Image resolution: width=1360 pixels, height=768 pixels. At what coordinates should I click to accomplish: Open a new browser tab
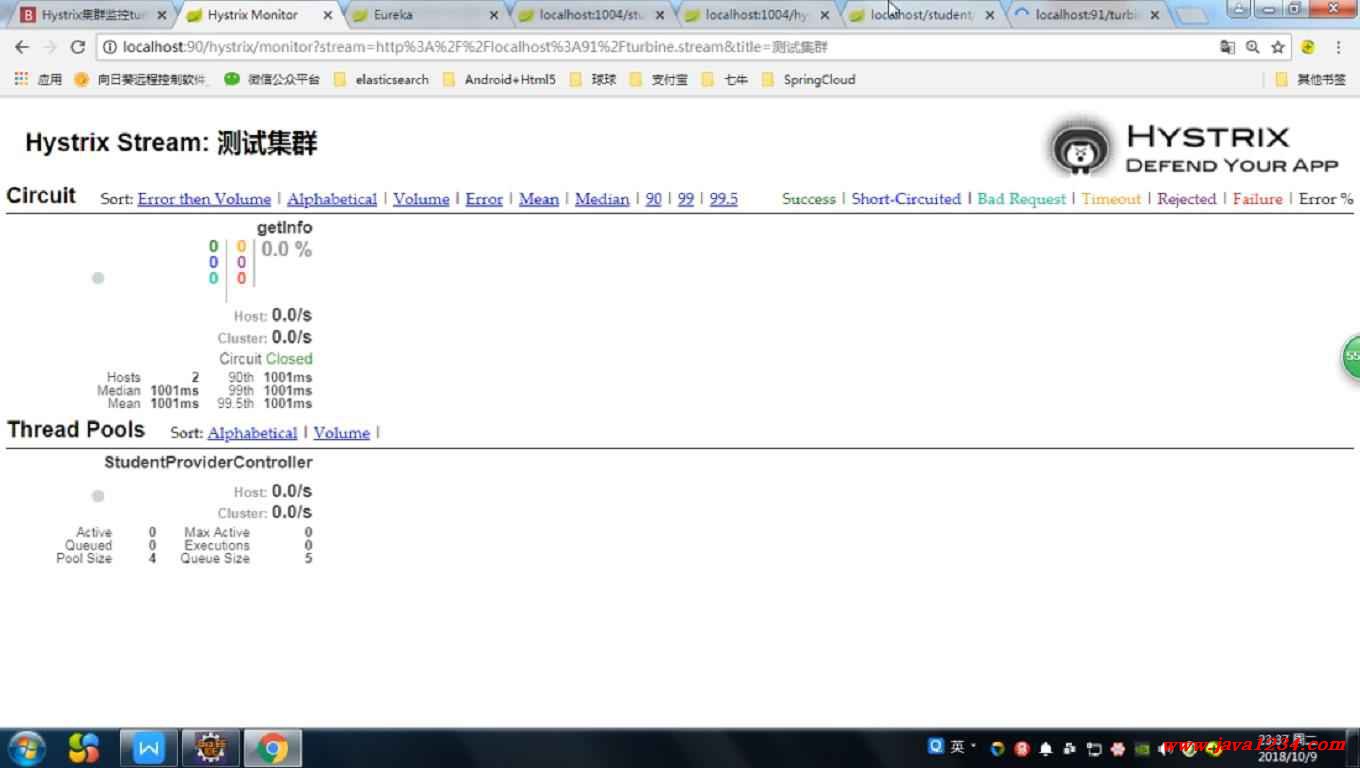pyautogui.click(x=1190, y=15)
